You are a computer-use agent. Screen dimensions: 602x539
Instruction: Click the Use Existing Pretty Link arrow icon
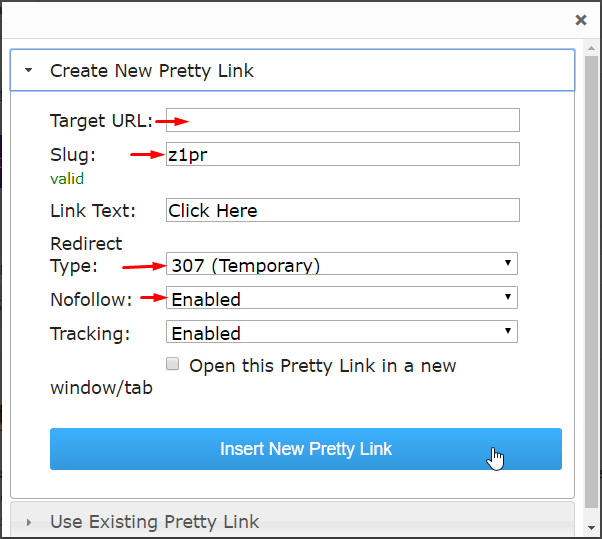pos(28,522)
